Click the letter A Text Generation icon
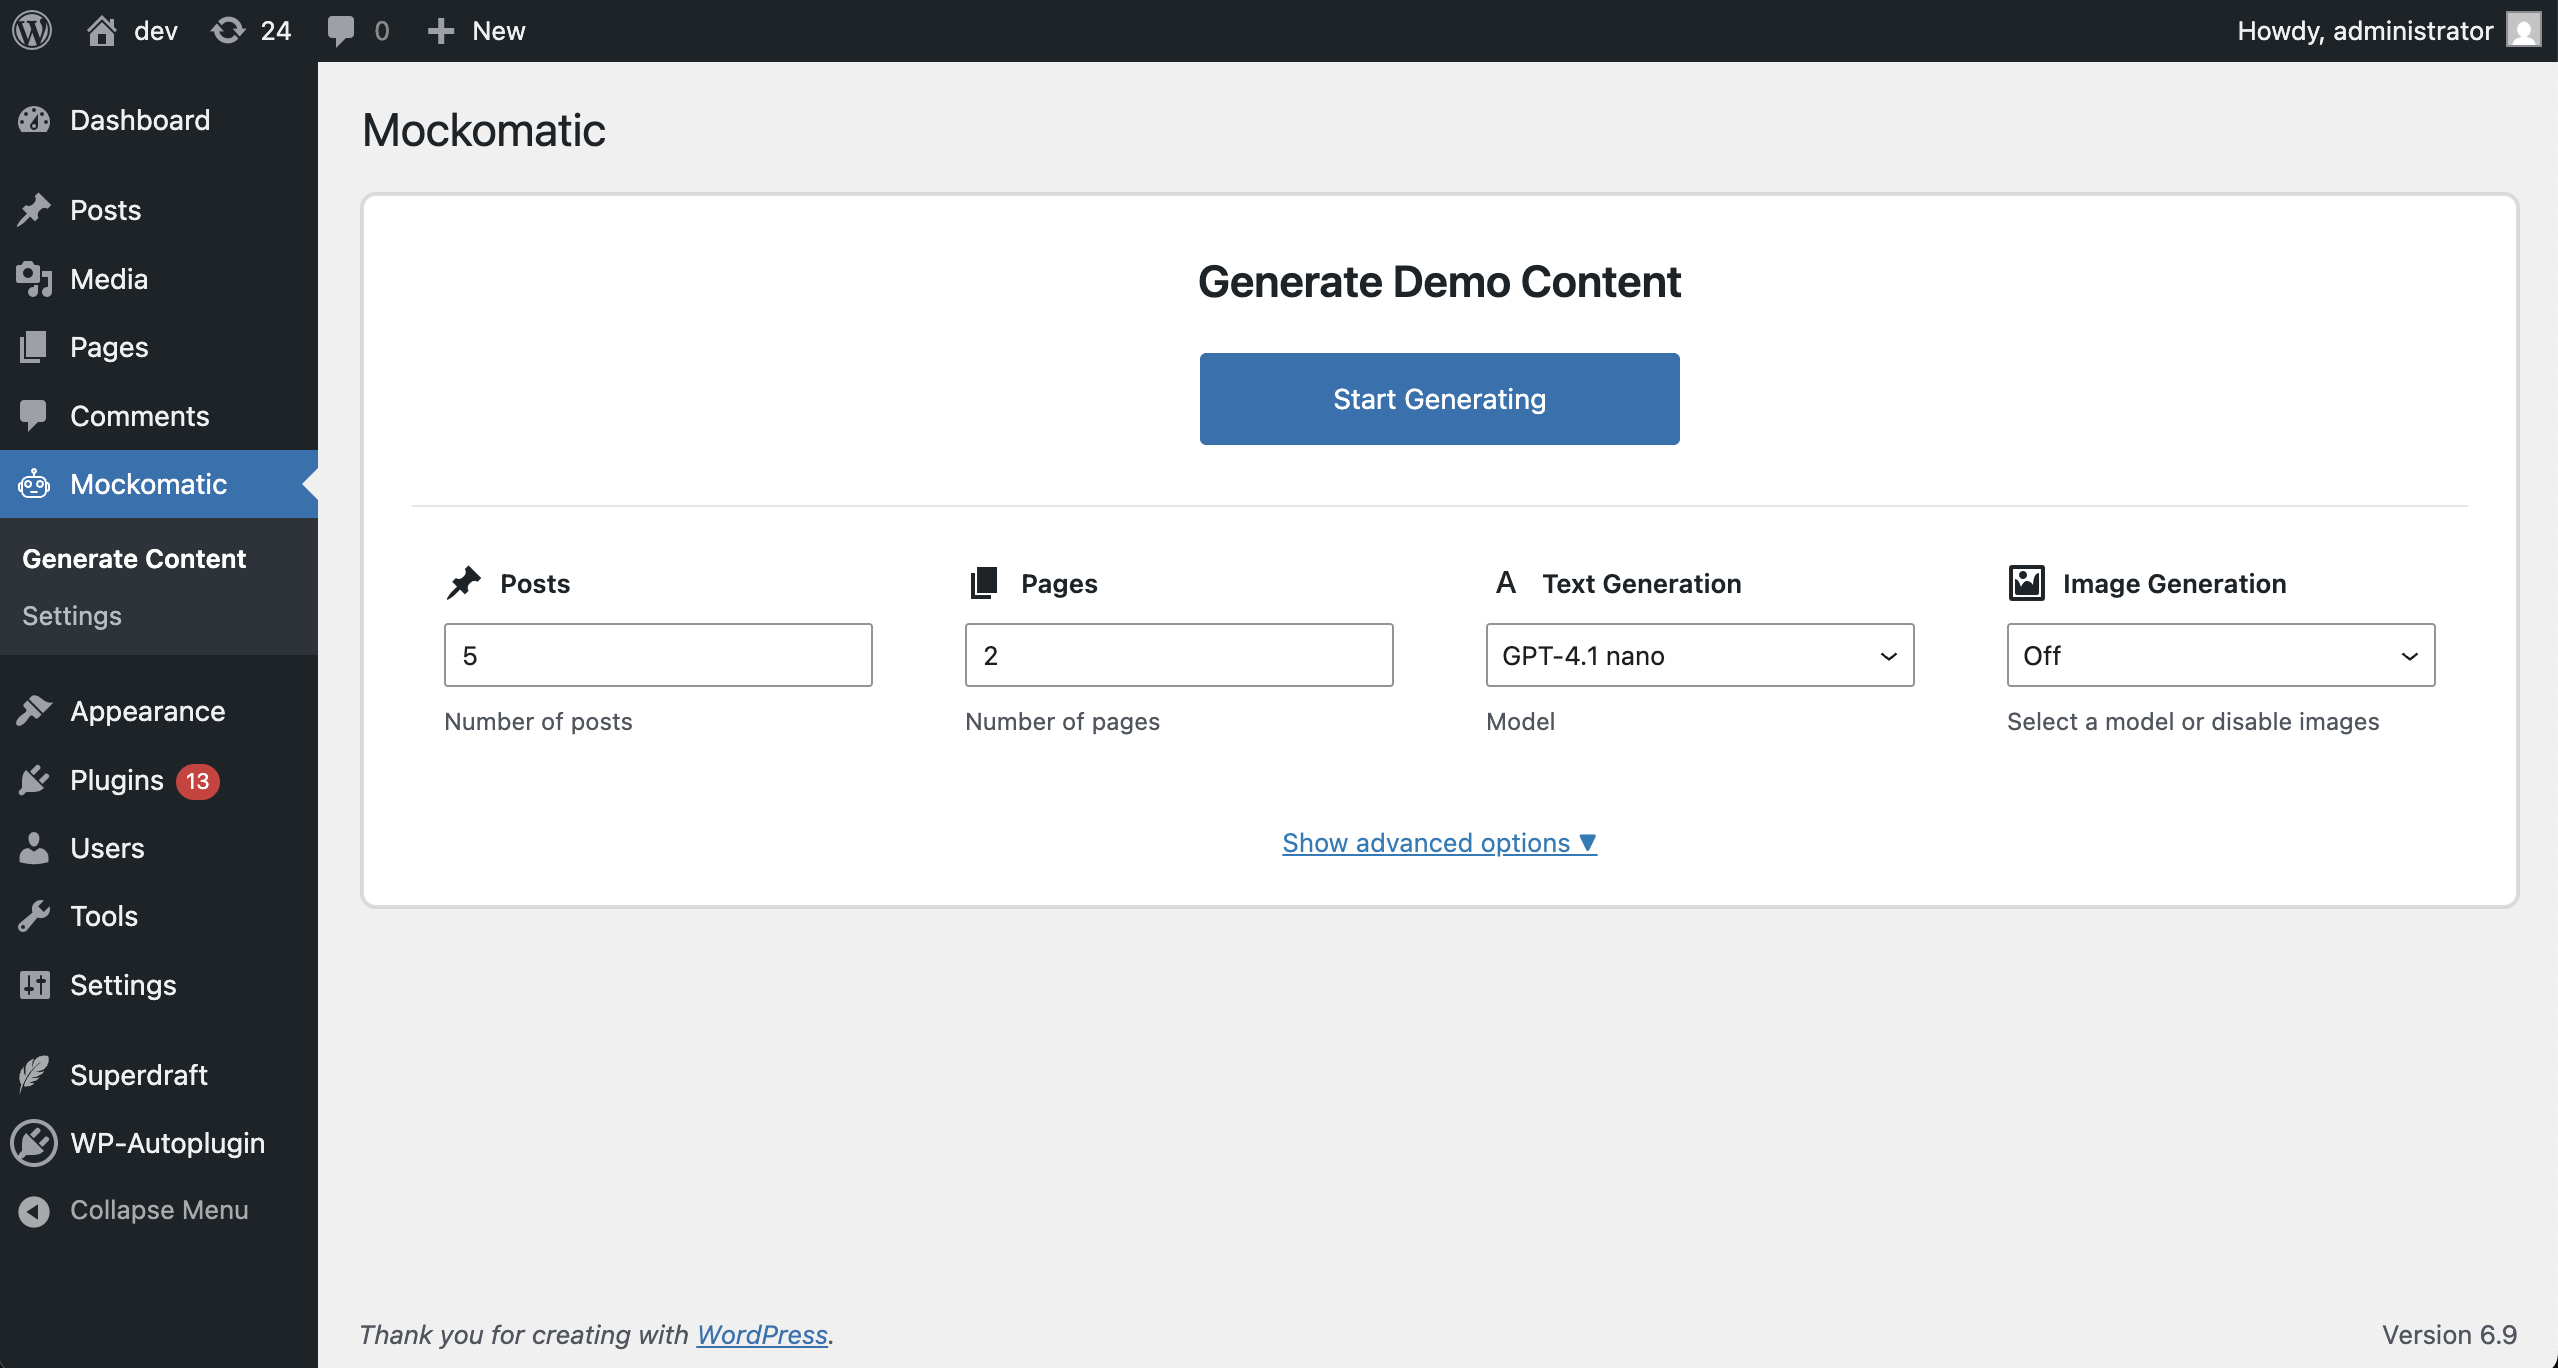 [1506, 583]
